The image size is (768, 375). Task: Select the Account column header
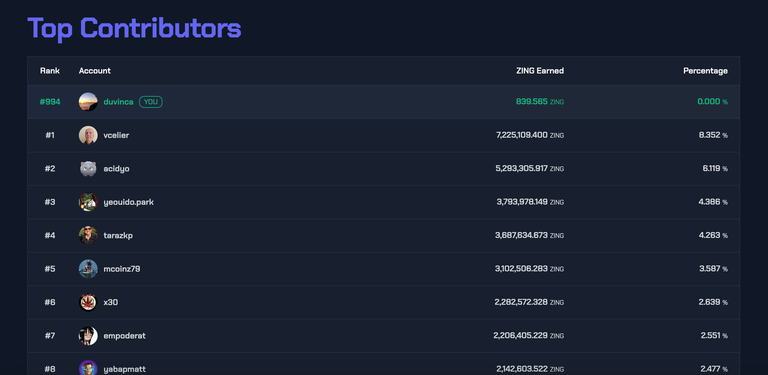[x=95, y=70]
